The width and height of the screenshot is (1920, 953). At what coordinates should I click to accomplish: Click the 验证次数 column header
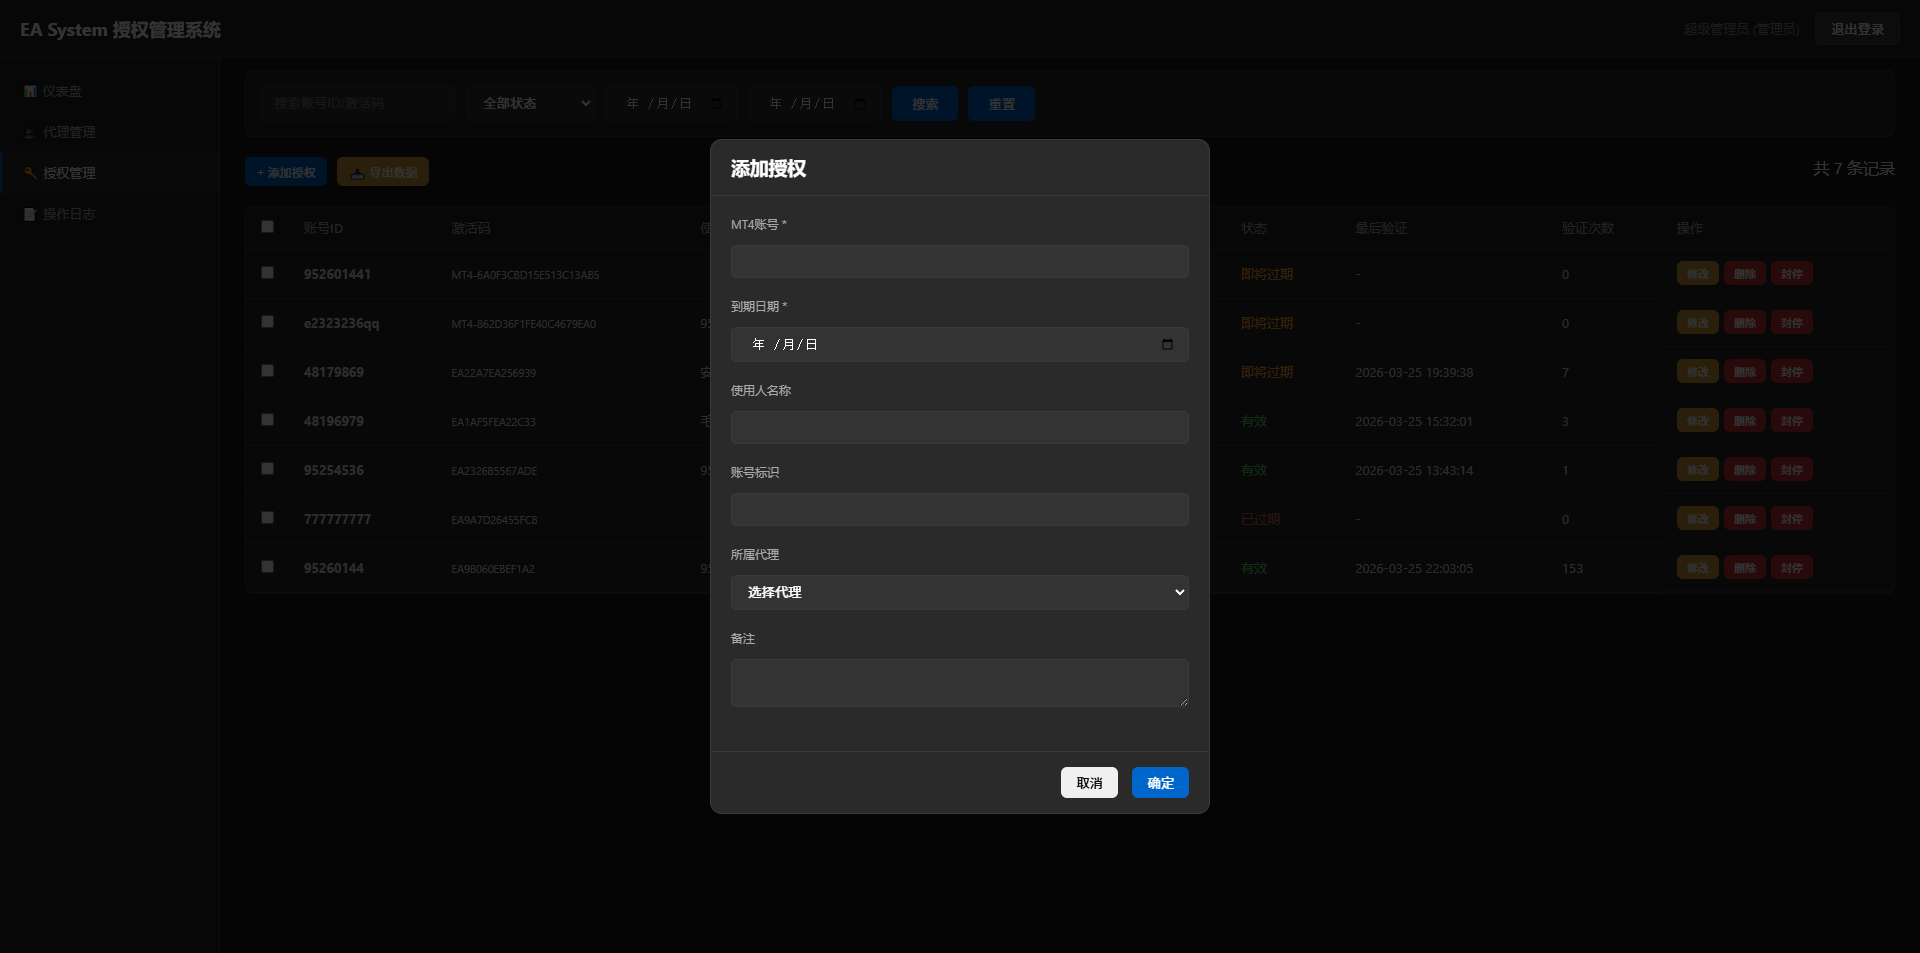[1588, 229]
